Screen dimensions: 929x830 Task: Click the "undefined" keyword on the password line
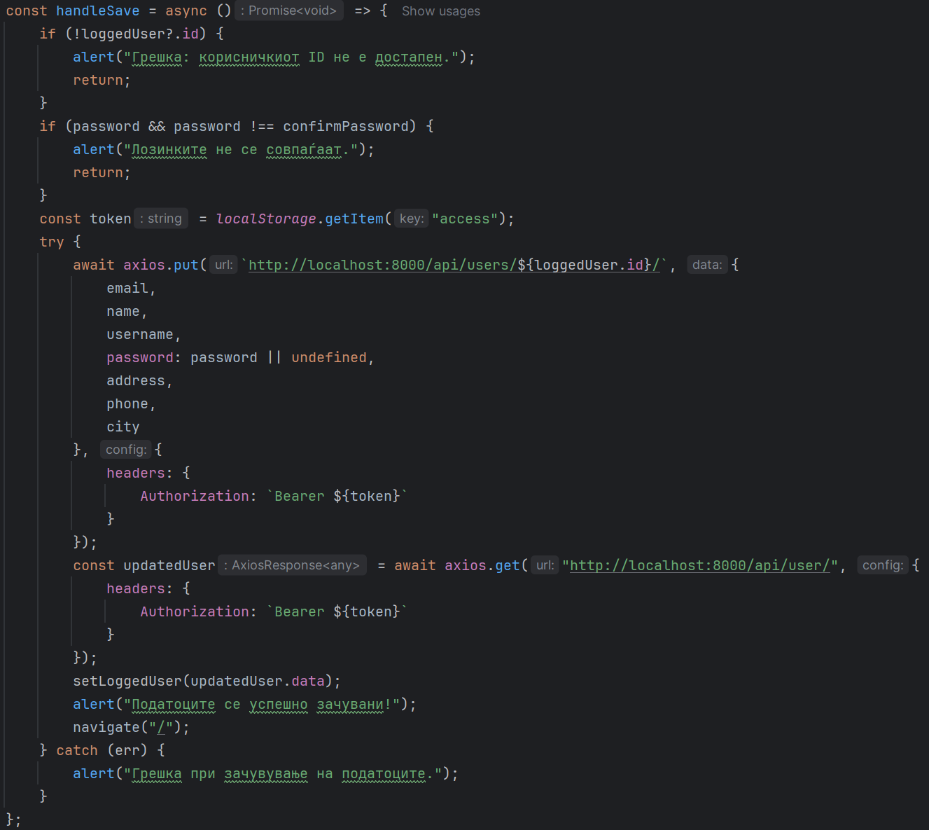(x=328, y=357)
